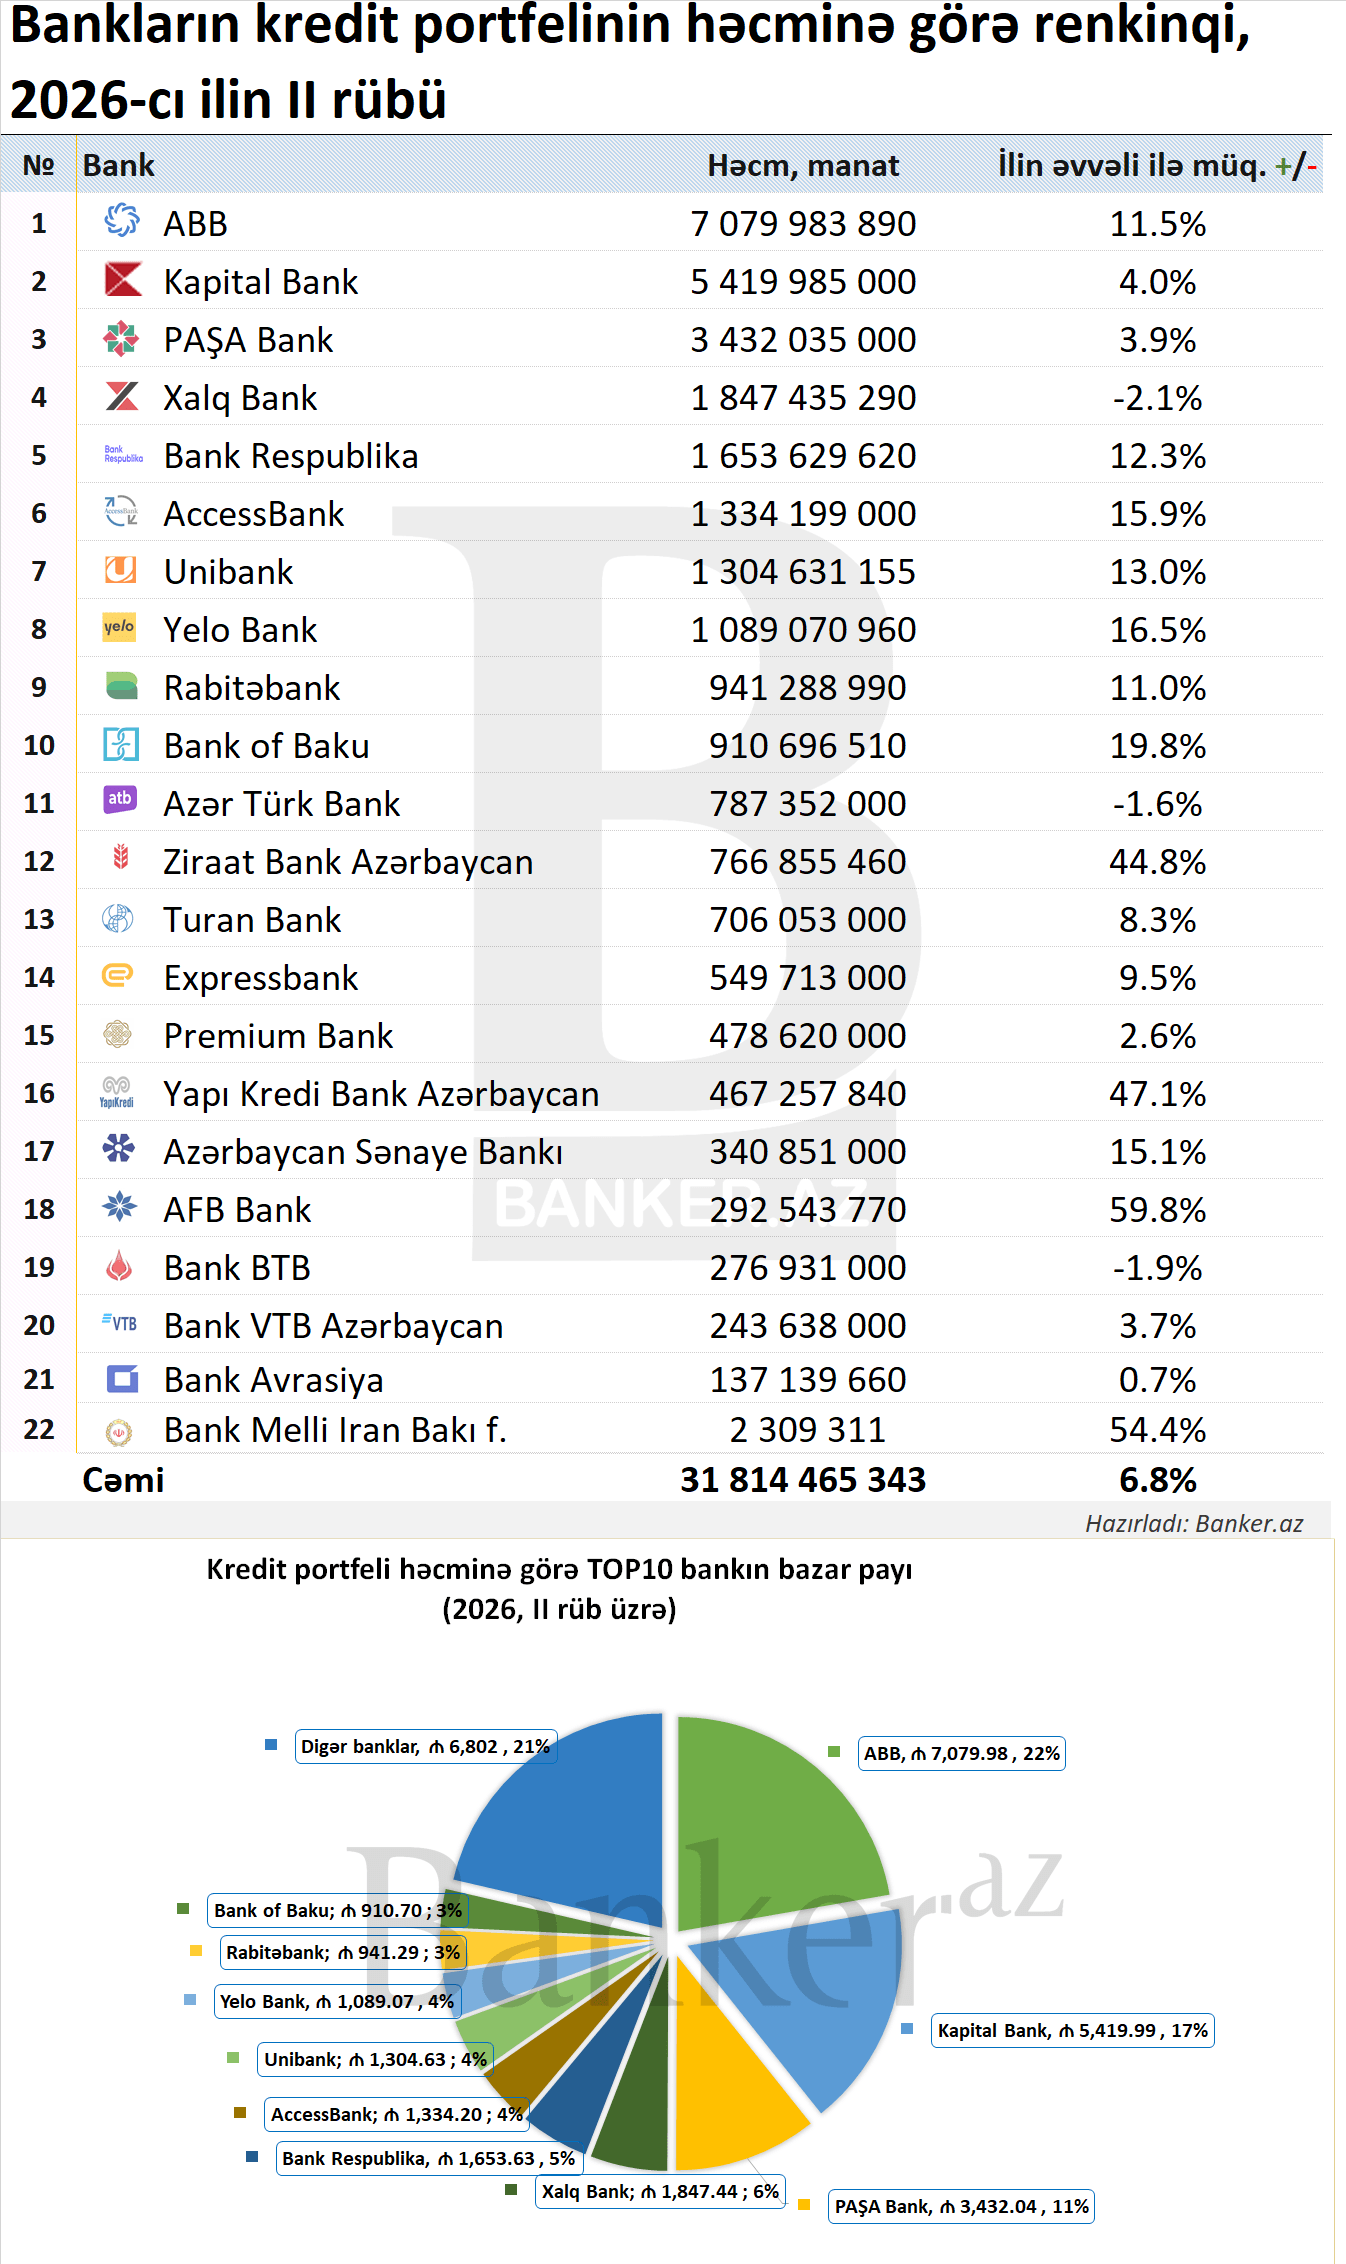Viewport: 1346px width, 2264px height.
Task: Click 'Yelo Bank, 1,089.07, 4%' pie label
Action: (337, 2001)
